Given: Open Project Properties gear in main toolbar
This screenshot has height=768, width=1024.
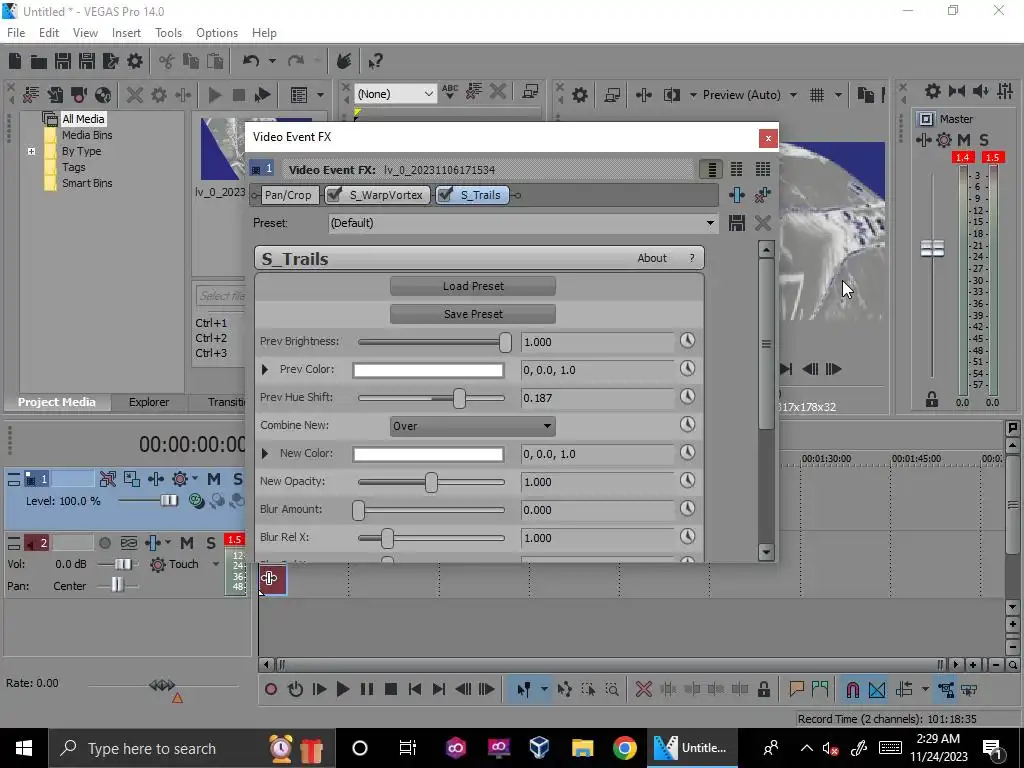Looking at the screenshot, I should (x=135, y=61).
